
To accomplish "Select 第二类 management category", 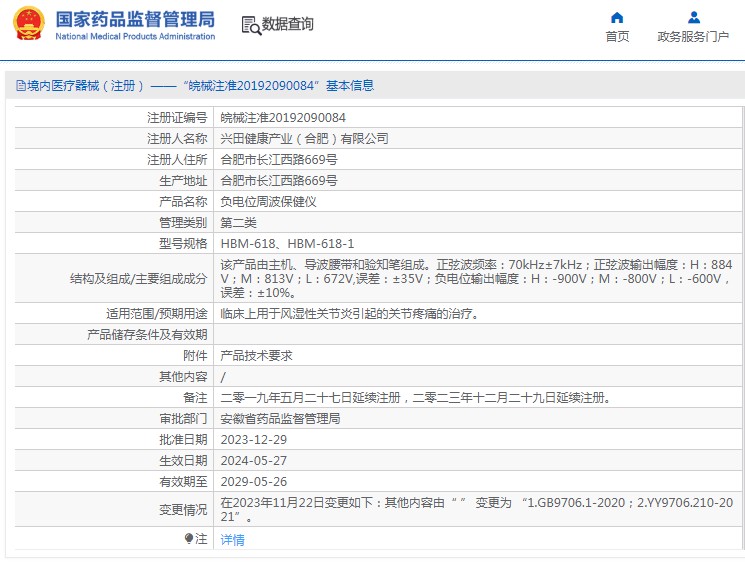I will point(239,222).
